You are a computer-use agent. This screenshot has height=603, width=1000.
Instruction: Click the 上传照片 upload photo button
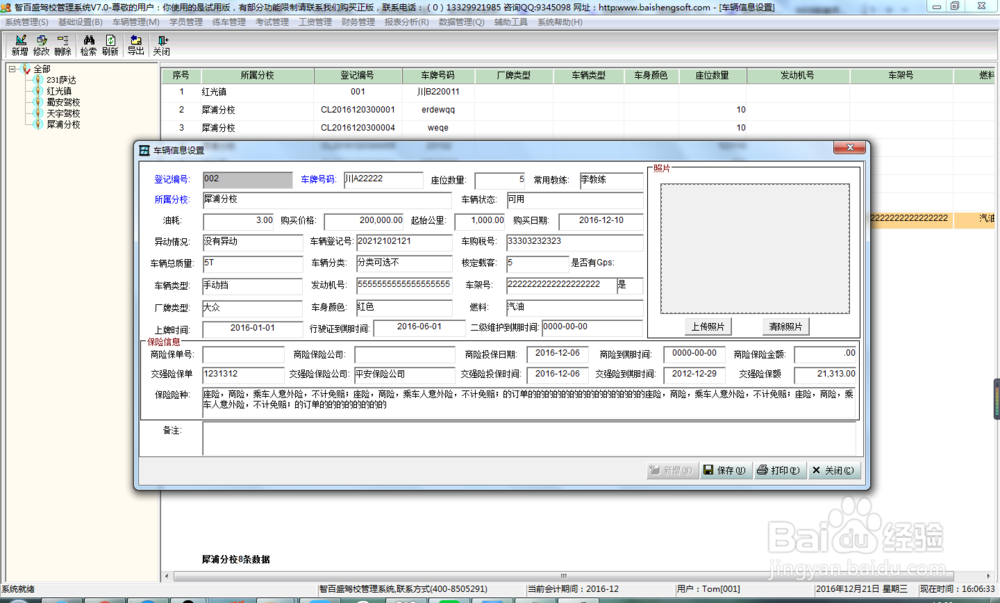pos(708,326)
